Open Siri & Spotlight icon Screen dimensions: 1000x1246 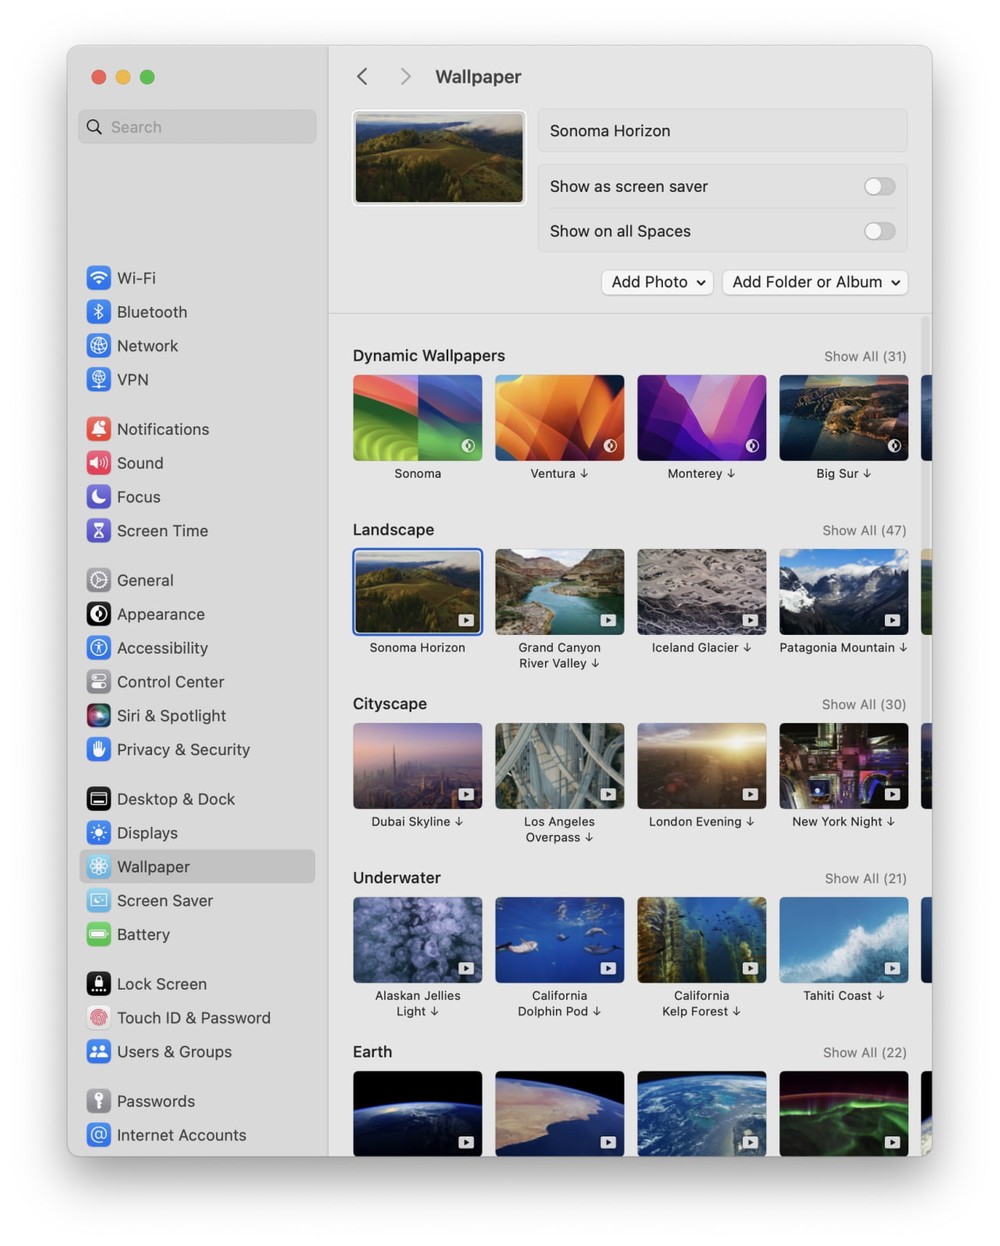pyautogui.click(x=98, y=716)
